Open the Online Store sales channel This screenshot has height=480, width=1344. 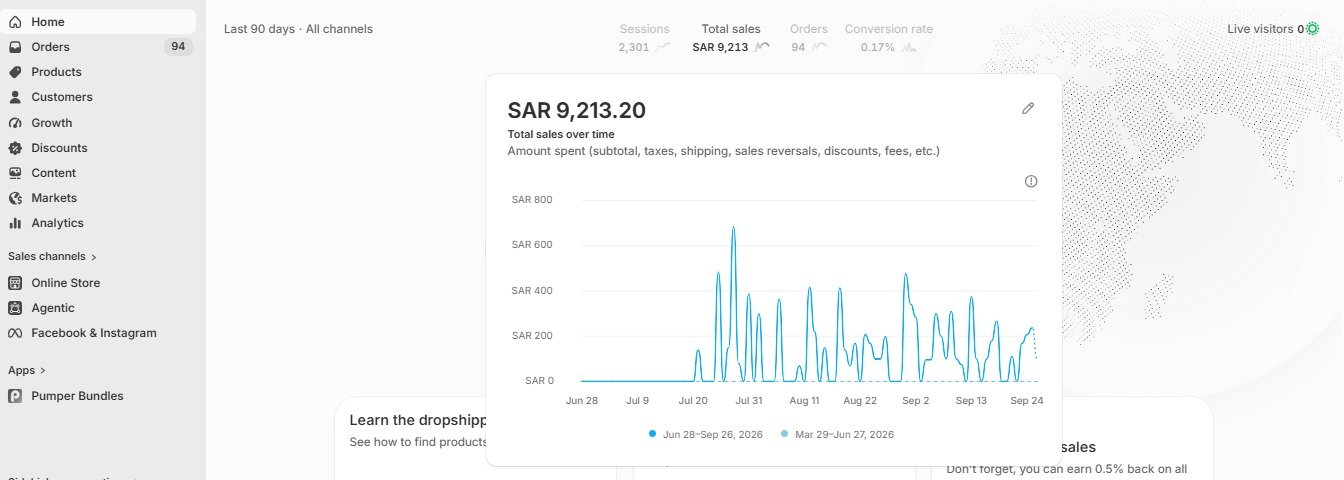(98, 283)
